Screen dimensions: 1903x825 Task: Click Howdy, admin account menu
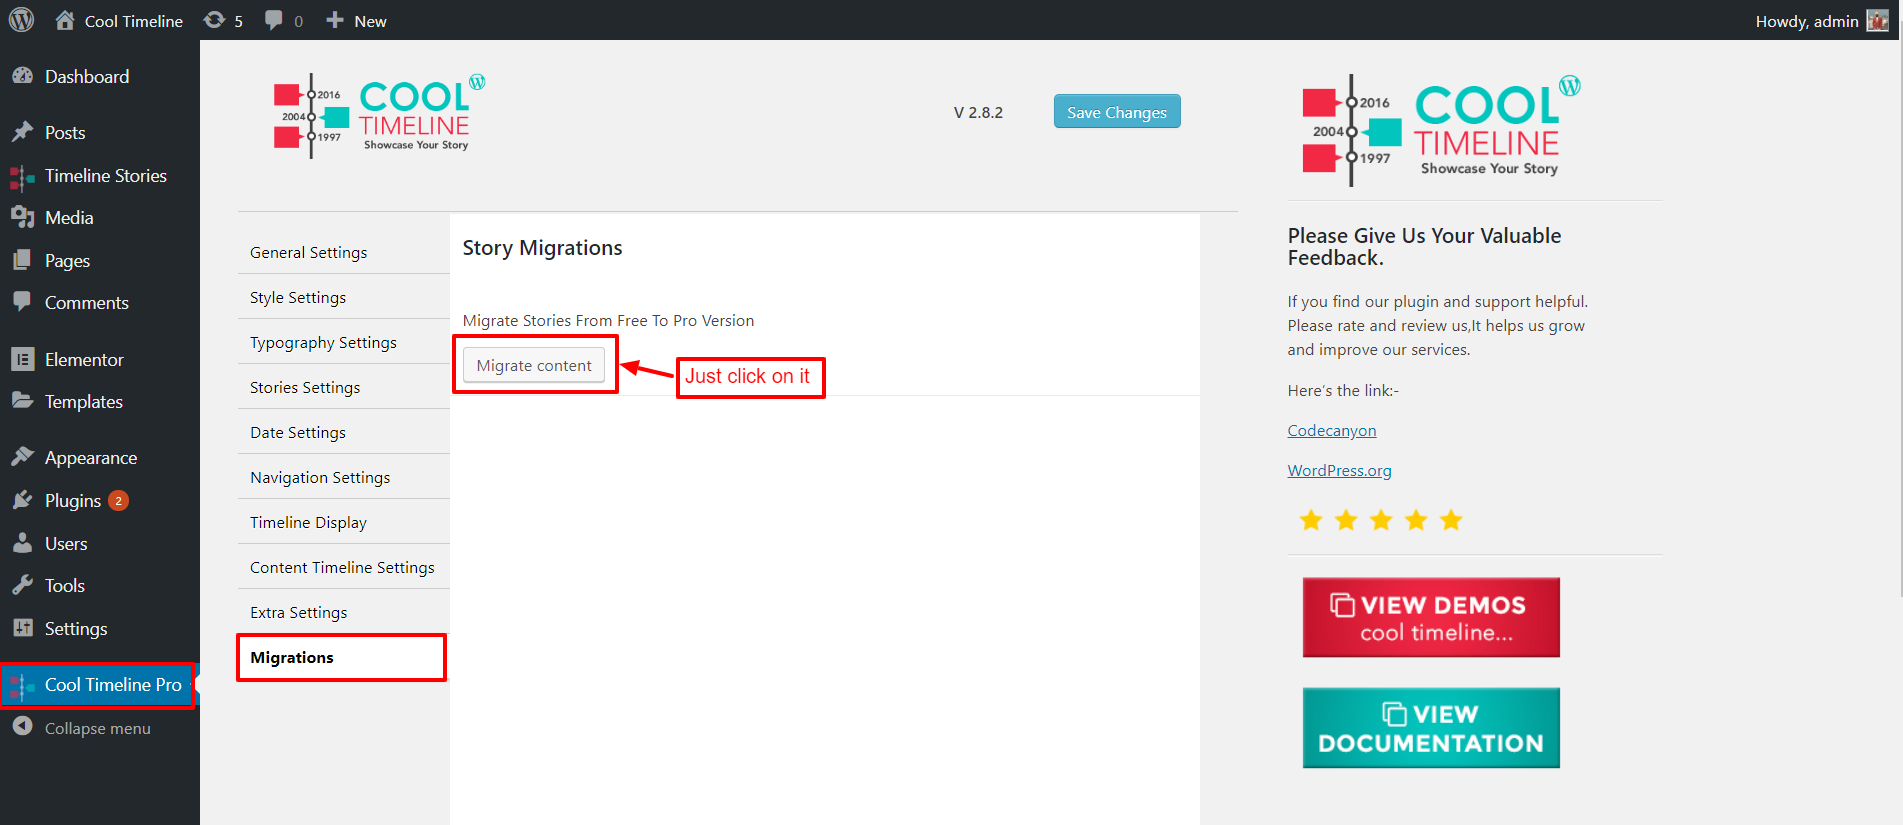1821,20
